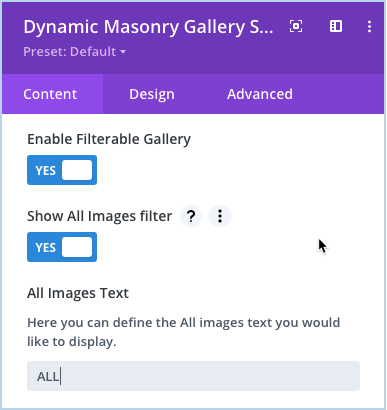Open the Preset: Default dropdown
Image resolution: width=387 pixels, height=410 pixels.
(75, 52)
